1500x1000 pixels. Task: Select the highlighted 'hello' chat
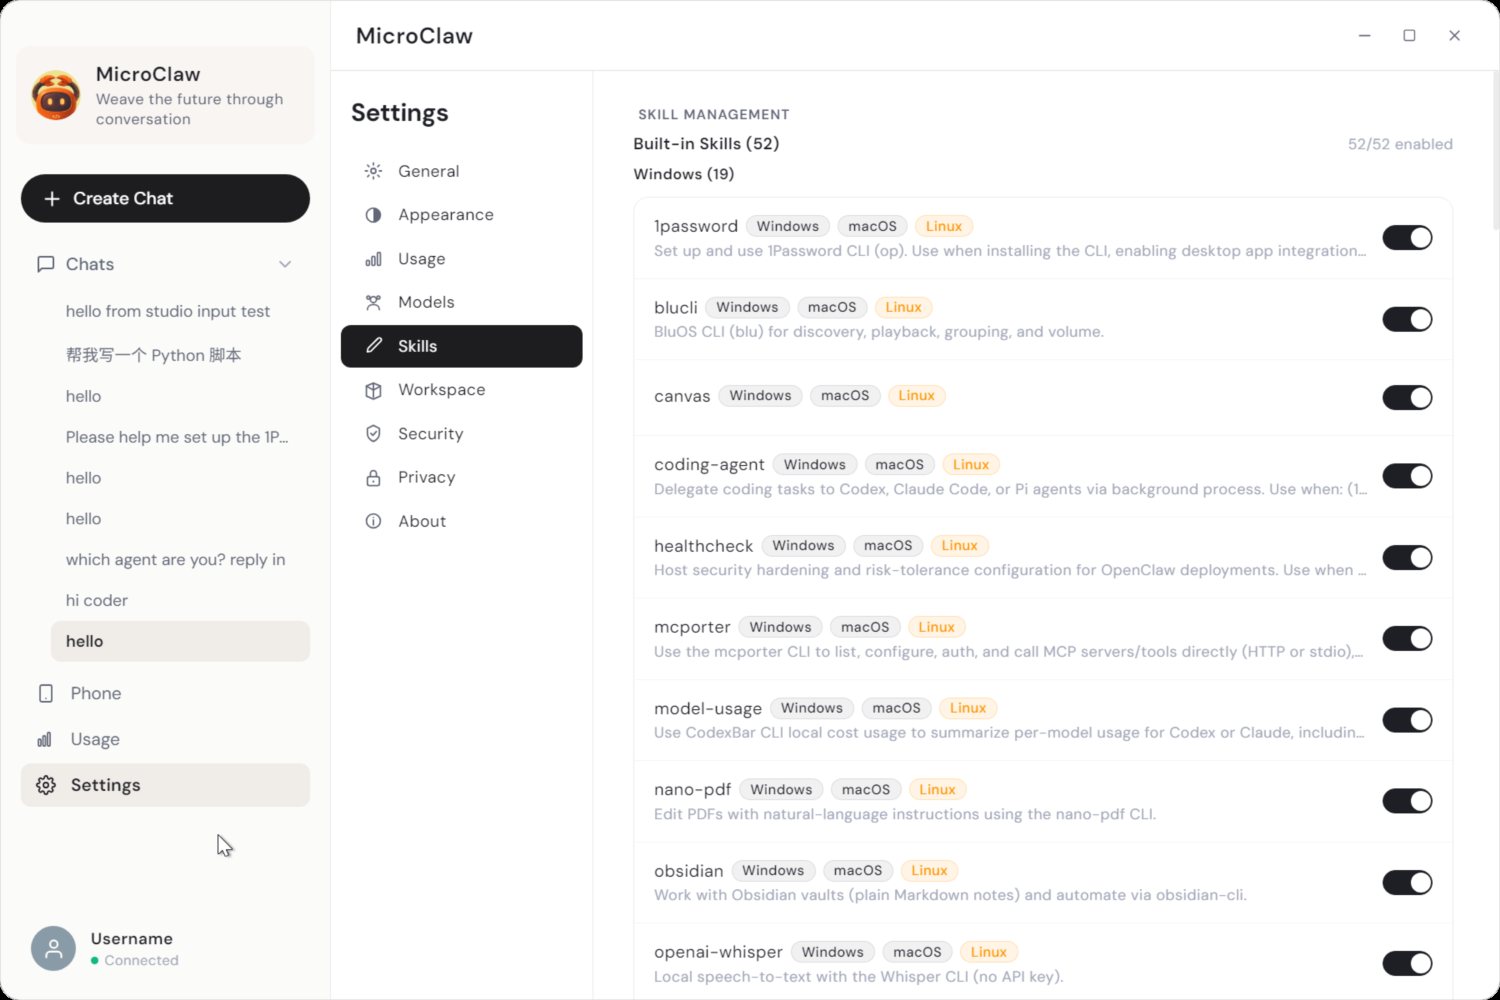(180, 641)
